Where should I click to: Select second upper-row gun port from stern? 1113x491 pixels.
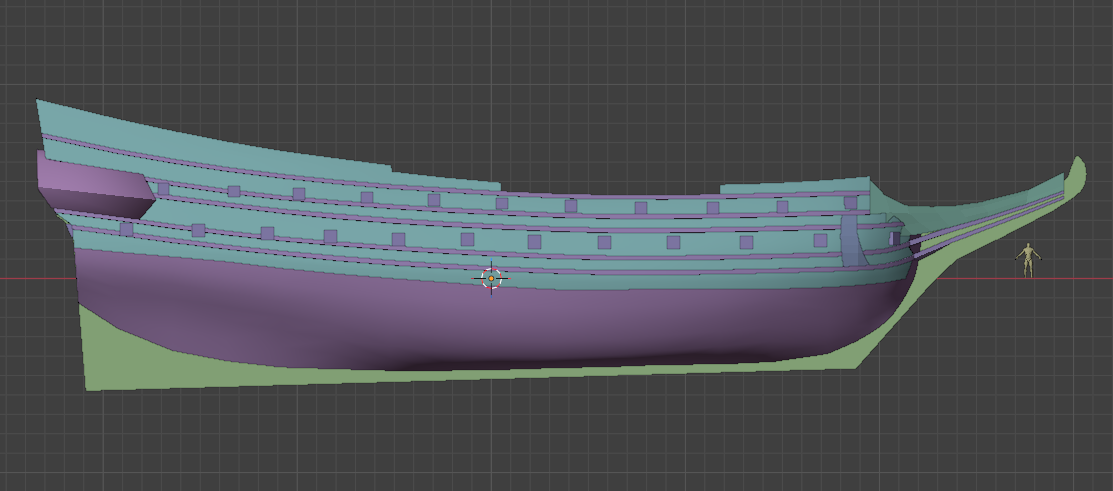(233, 191)
